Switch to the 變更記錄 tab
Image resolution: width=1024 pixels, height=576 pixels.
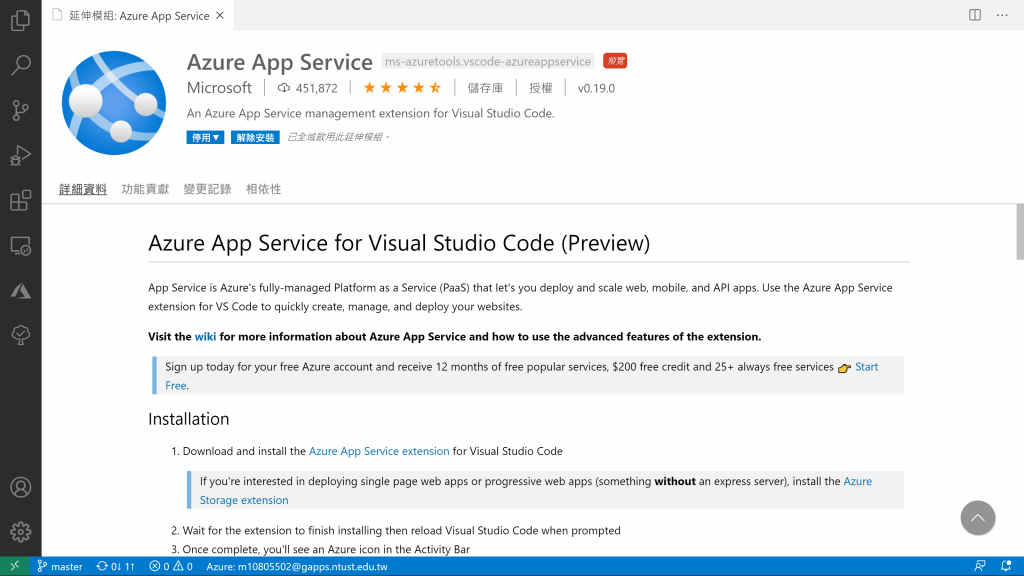click(x=207, y=189)
